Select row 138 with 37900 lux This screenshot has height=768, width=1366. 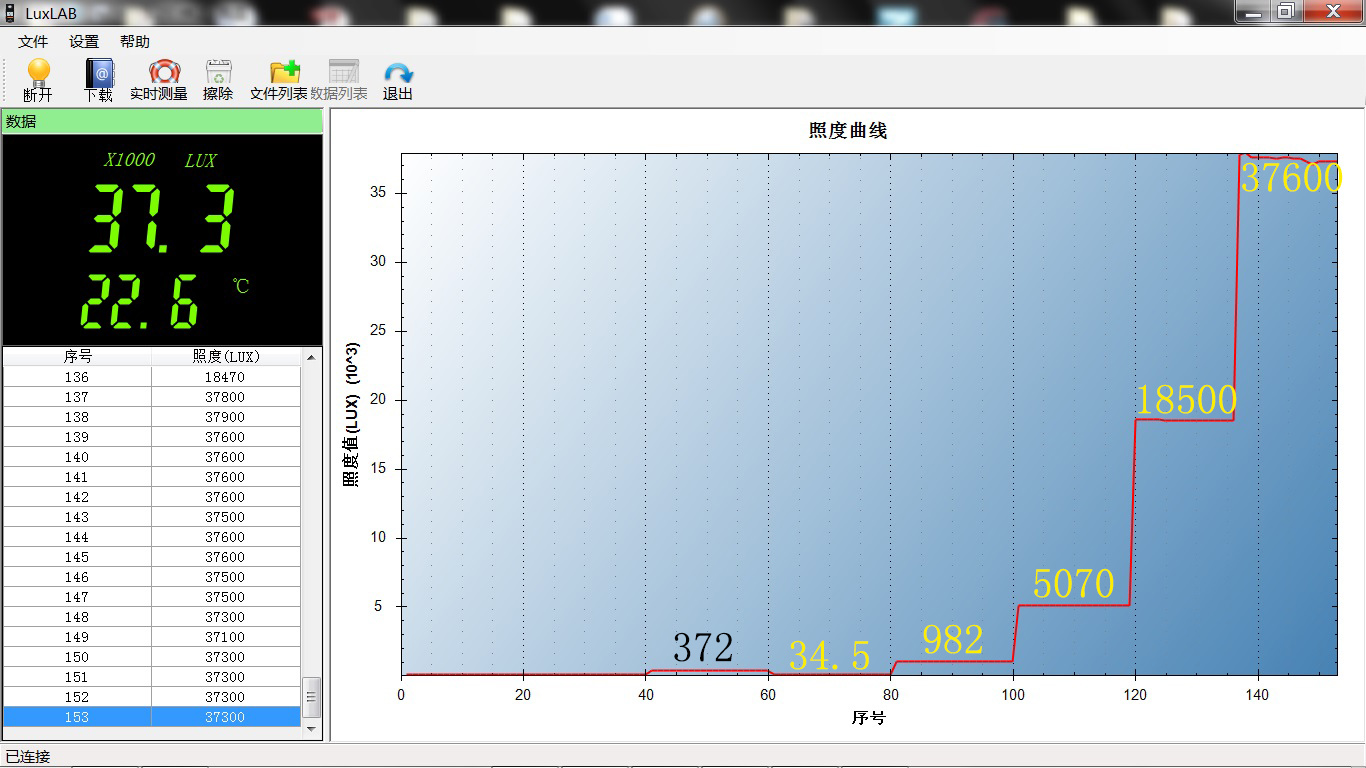[152, 417]
